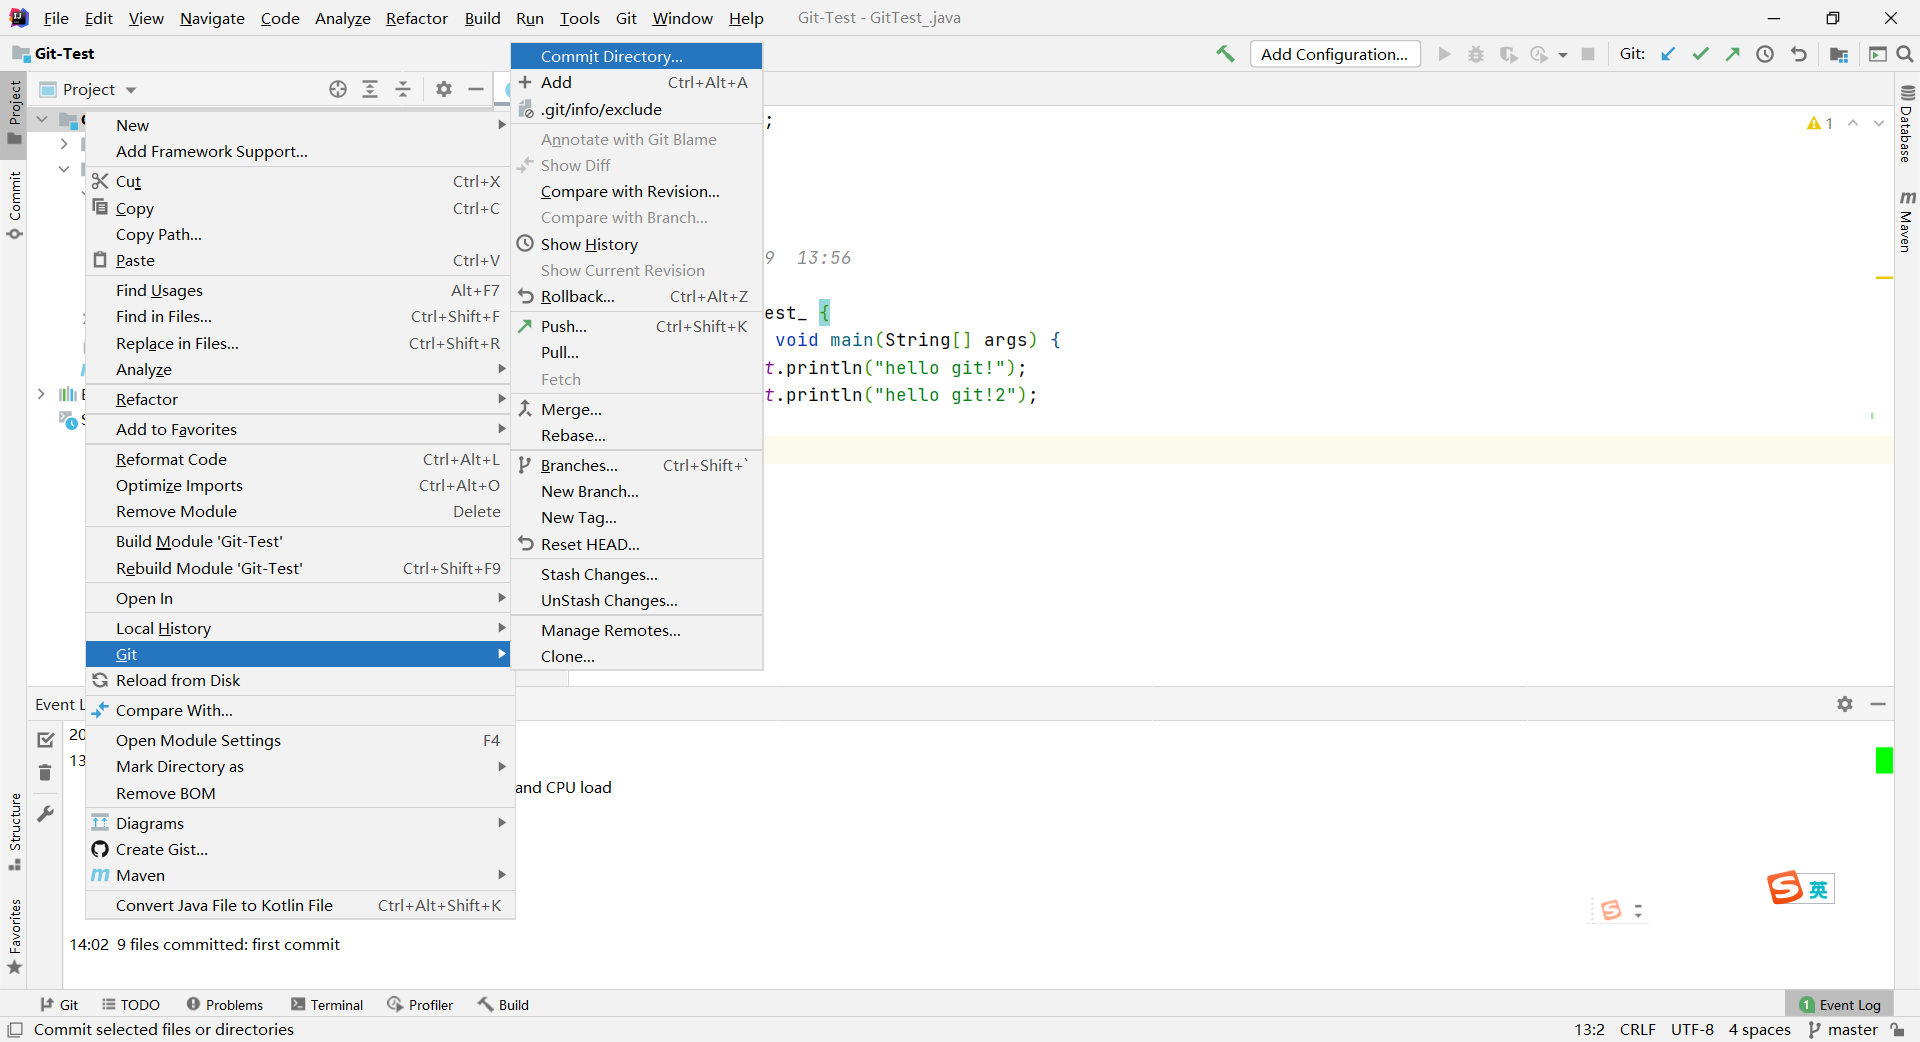This screenshot has width=1920, height=1042.
Task: Expand the New submenu
Action: 298,125
